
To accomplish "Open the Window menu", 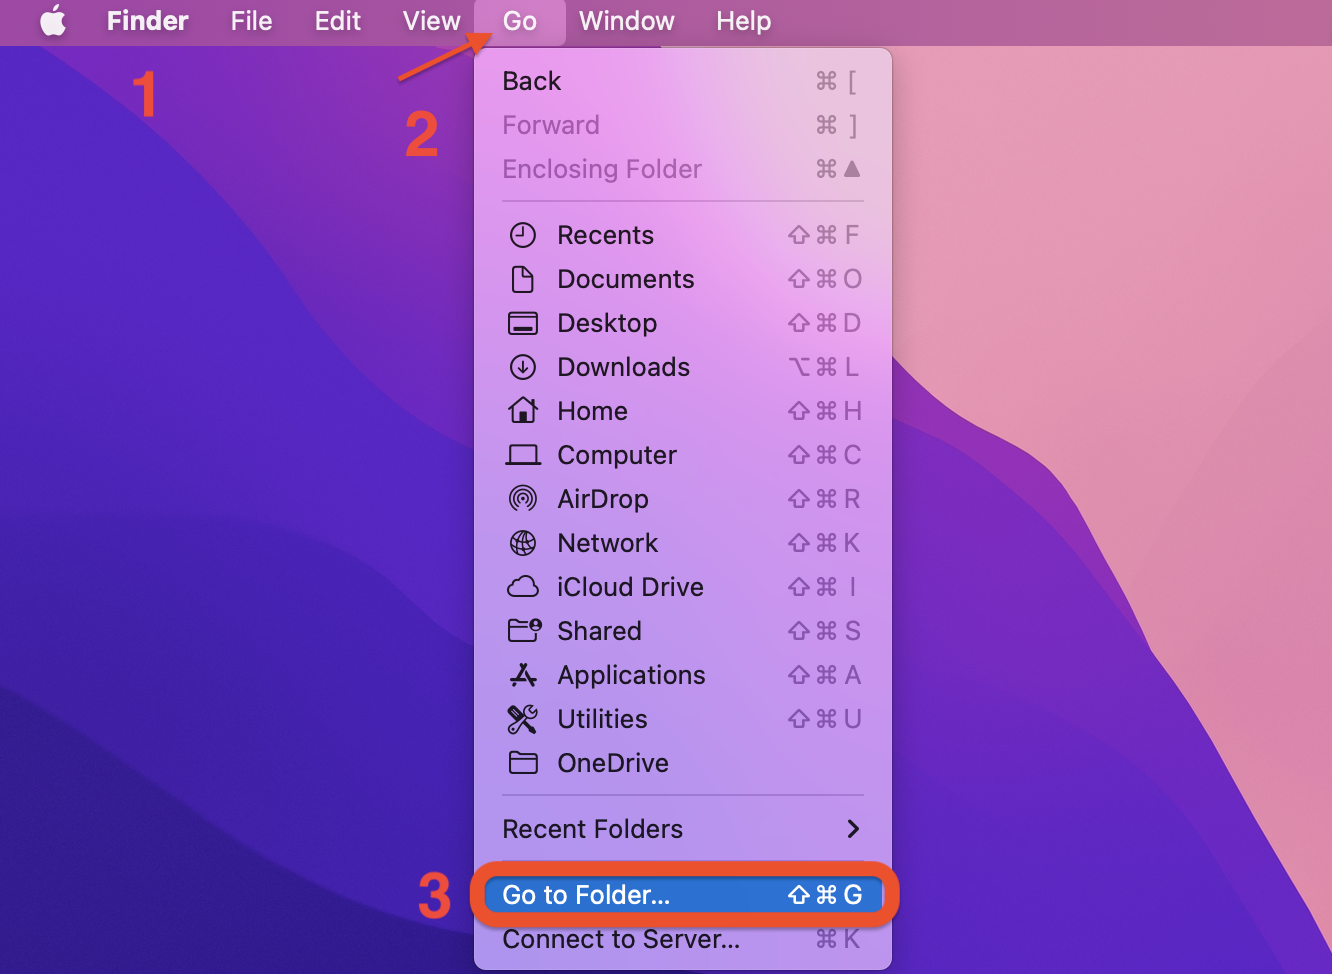I will point(626,21).
